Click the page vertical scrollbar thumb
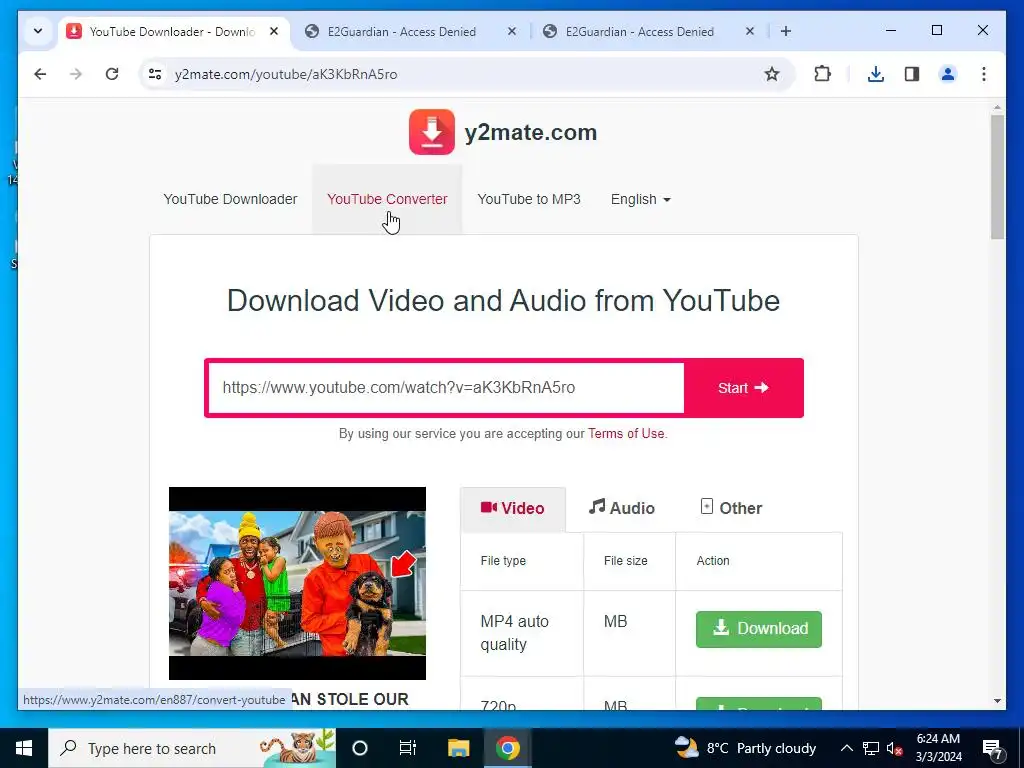 (997, 176)
